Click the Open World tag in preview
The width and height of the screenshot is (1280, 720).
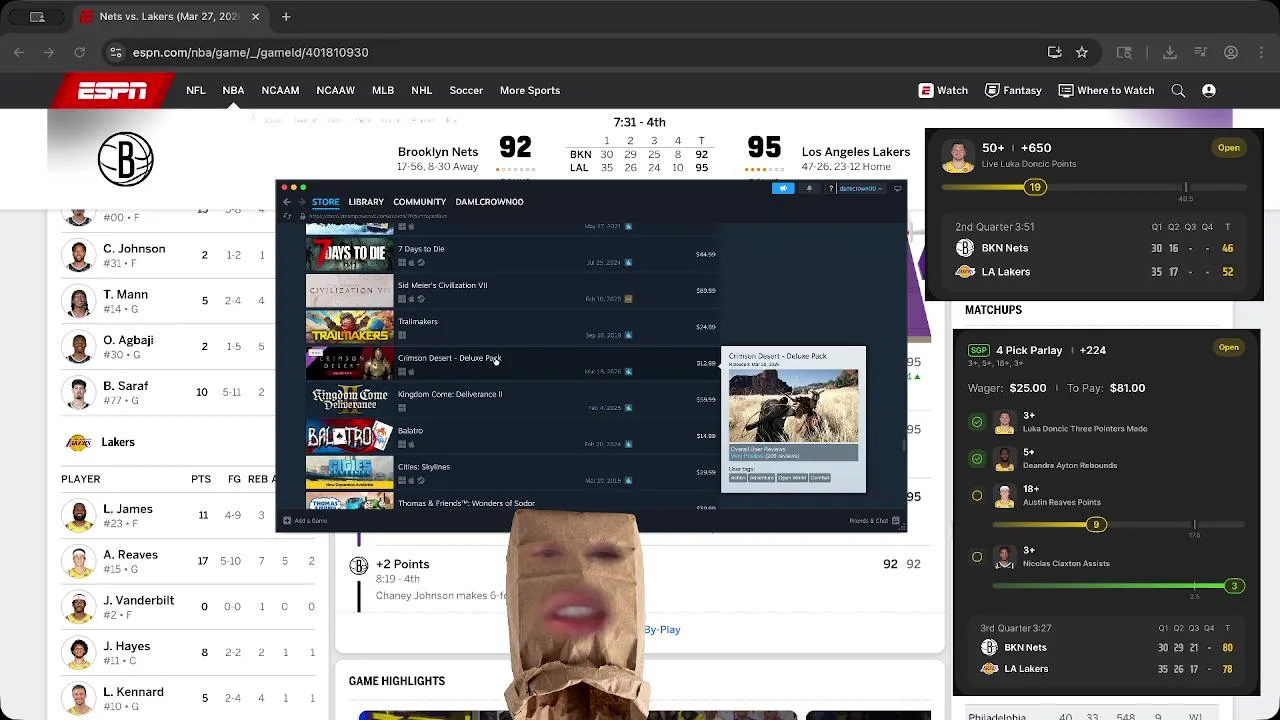(791, 478)
